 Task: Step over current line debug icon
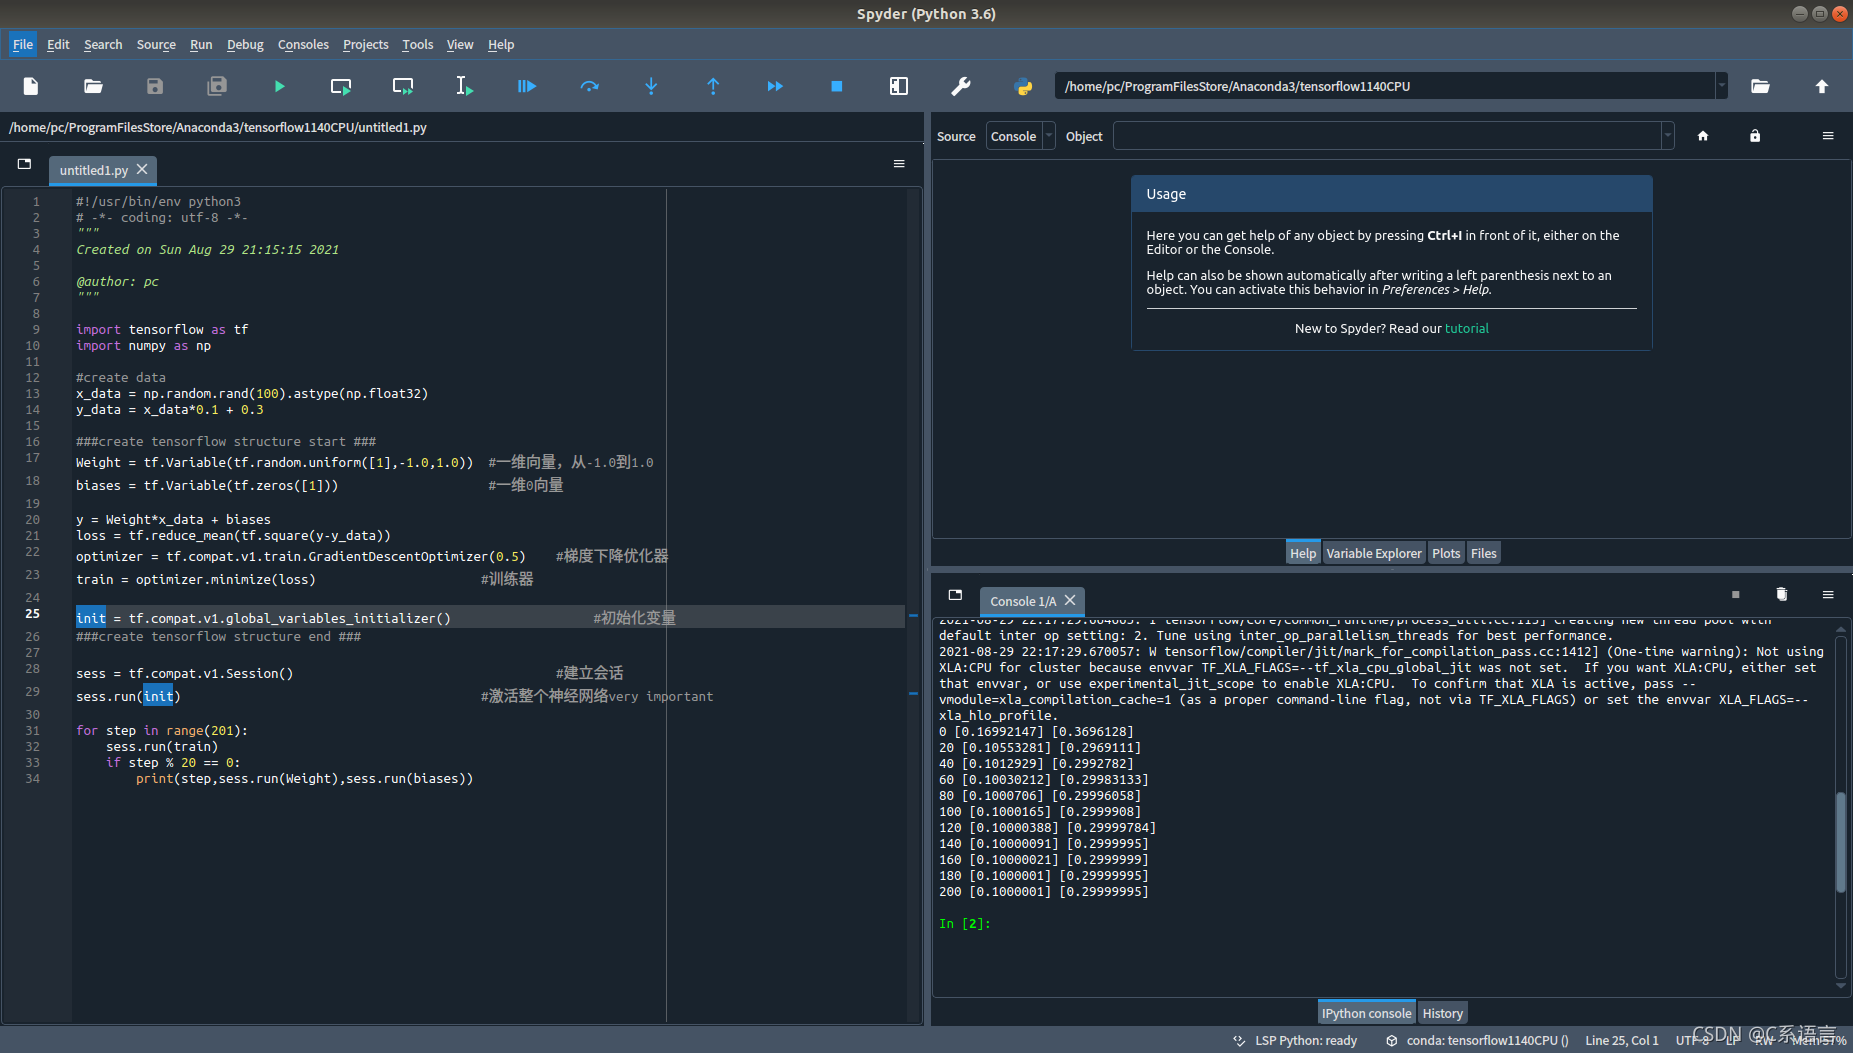pyautogui.click(x=589, y=86)
